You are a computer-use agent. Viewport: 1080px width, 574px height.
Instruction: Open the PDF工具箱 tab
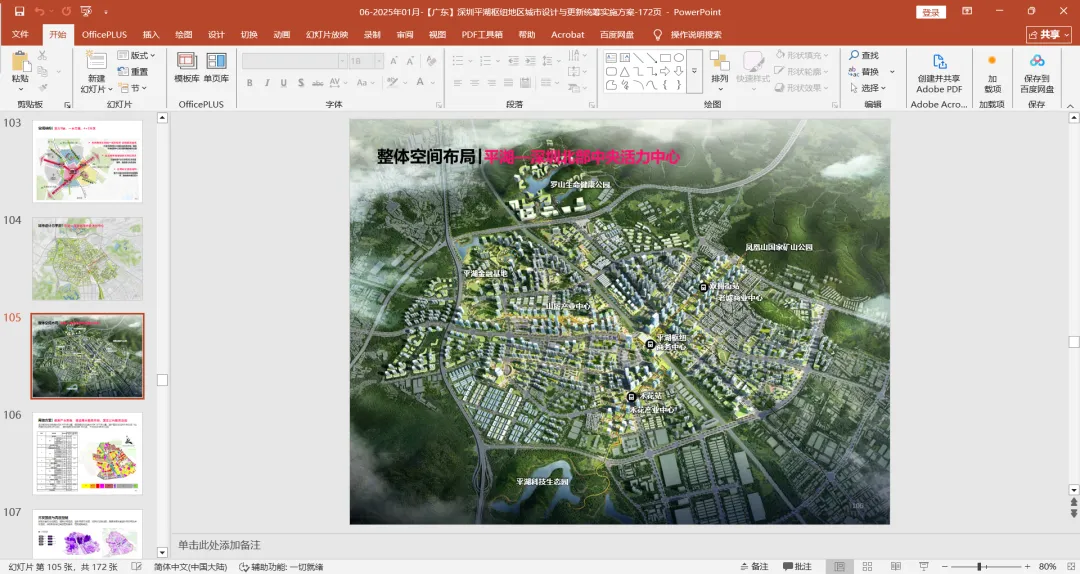(x=482, y=34)
